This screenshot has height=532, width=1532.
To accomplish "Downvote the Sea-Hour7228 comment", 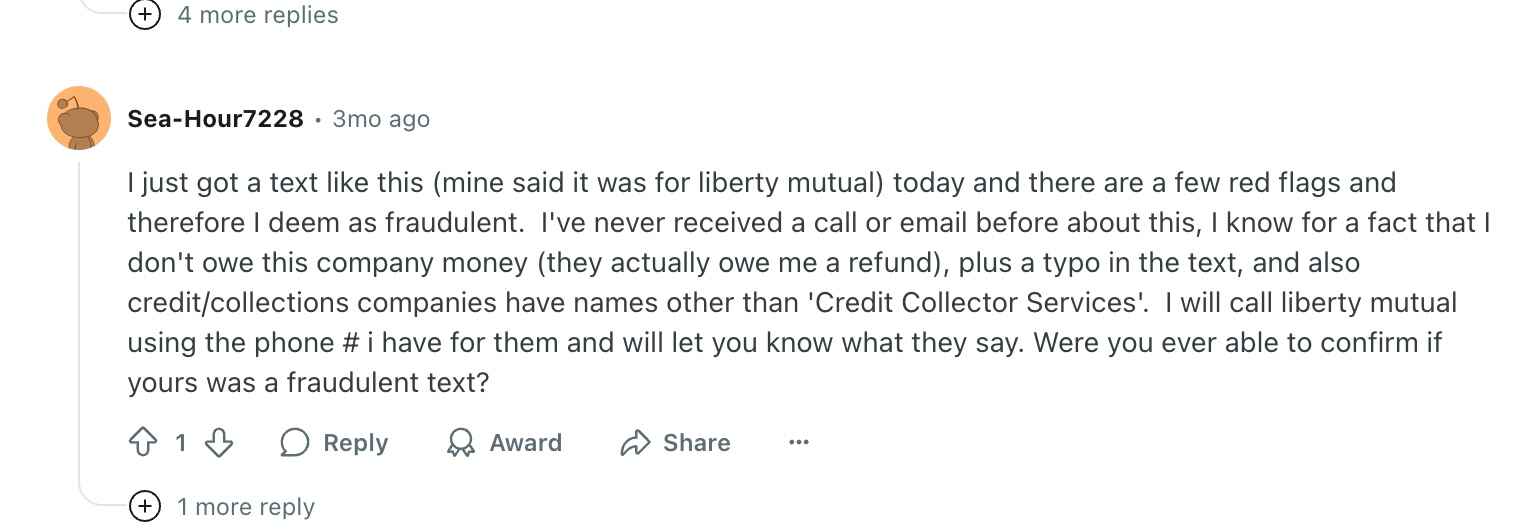I will (x=219, y=443).
